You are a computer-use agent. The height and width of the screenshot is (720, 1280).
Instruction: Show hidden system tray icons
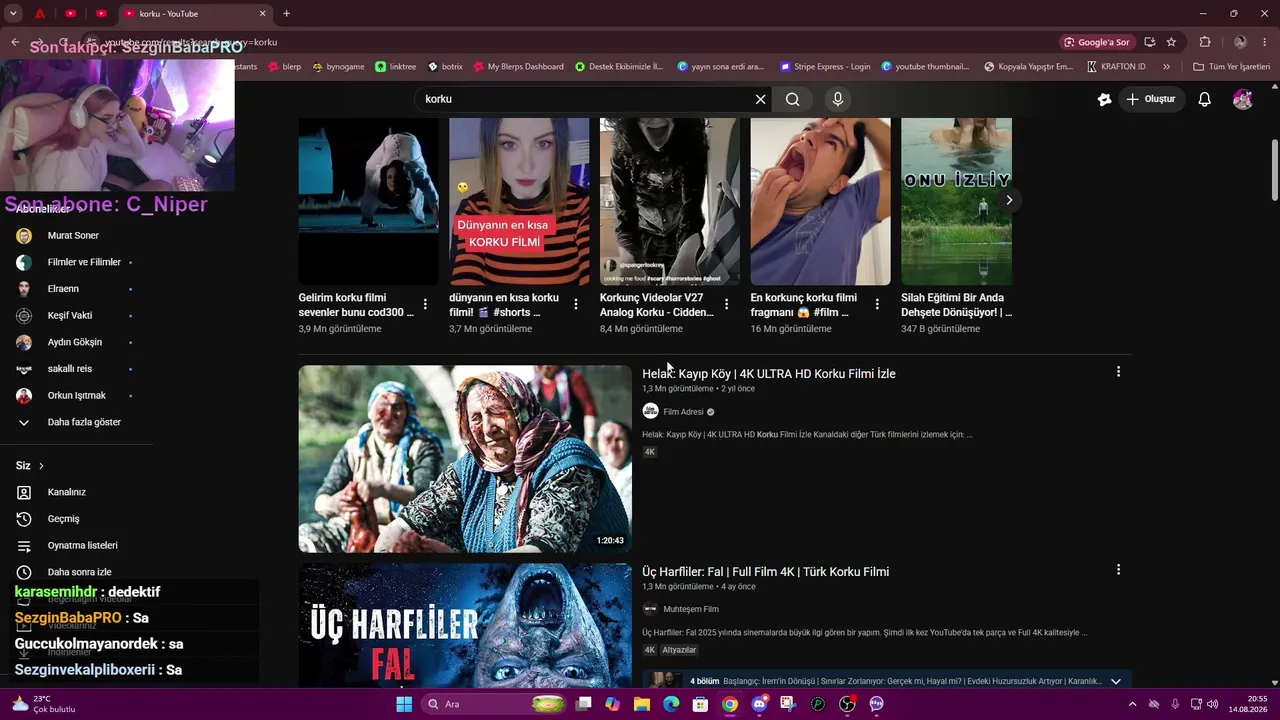[x=1132, y=704]
